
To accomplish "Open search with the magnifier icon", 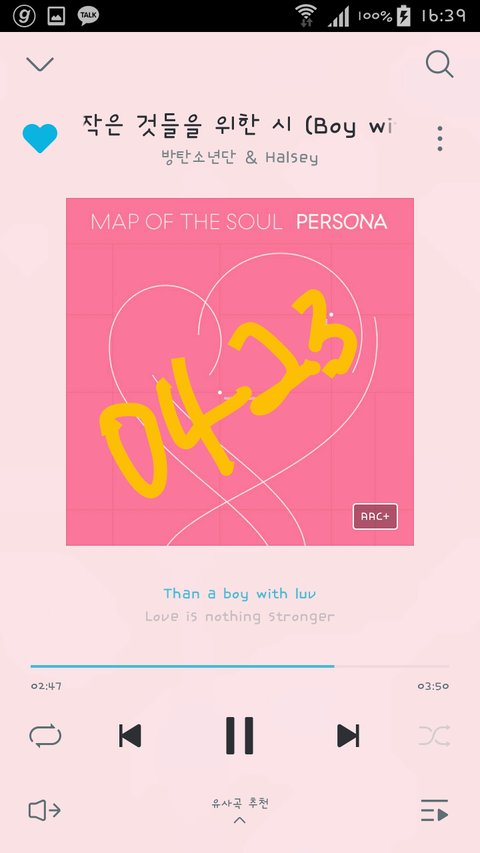I will tap(439, 64).
